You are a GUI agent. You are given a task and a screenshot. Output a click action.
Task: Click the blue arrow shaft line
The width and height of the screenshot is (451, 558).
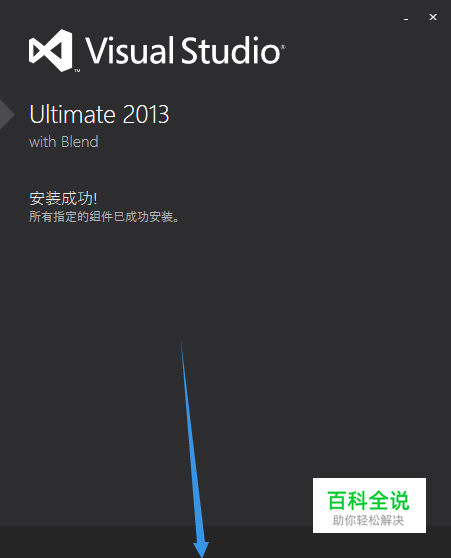(190, 441)
